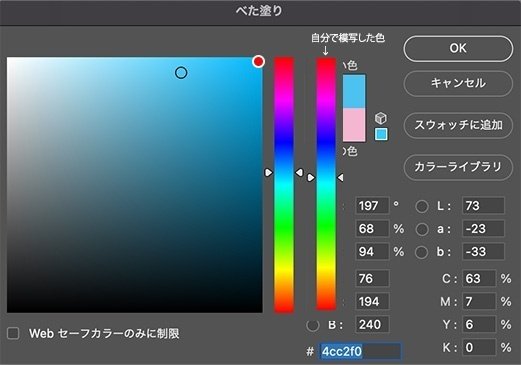Click the new color blue swatch

point(354,91)
